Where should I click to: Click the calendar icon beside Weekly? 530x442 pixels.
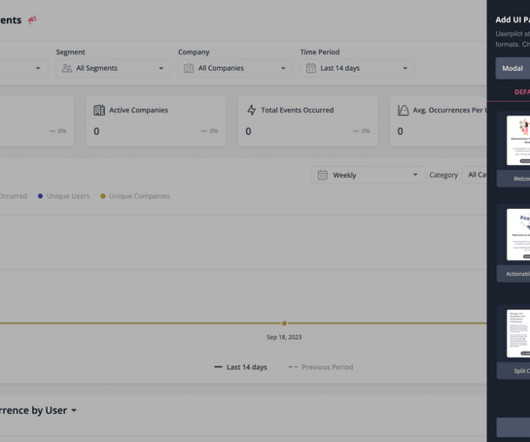tap(322, 175)
